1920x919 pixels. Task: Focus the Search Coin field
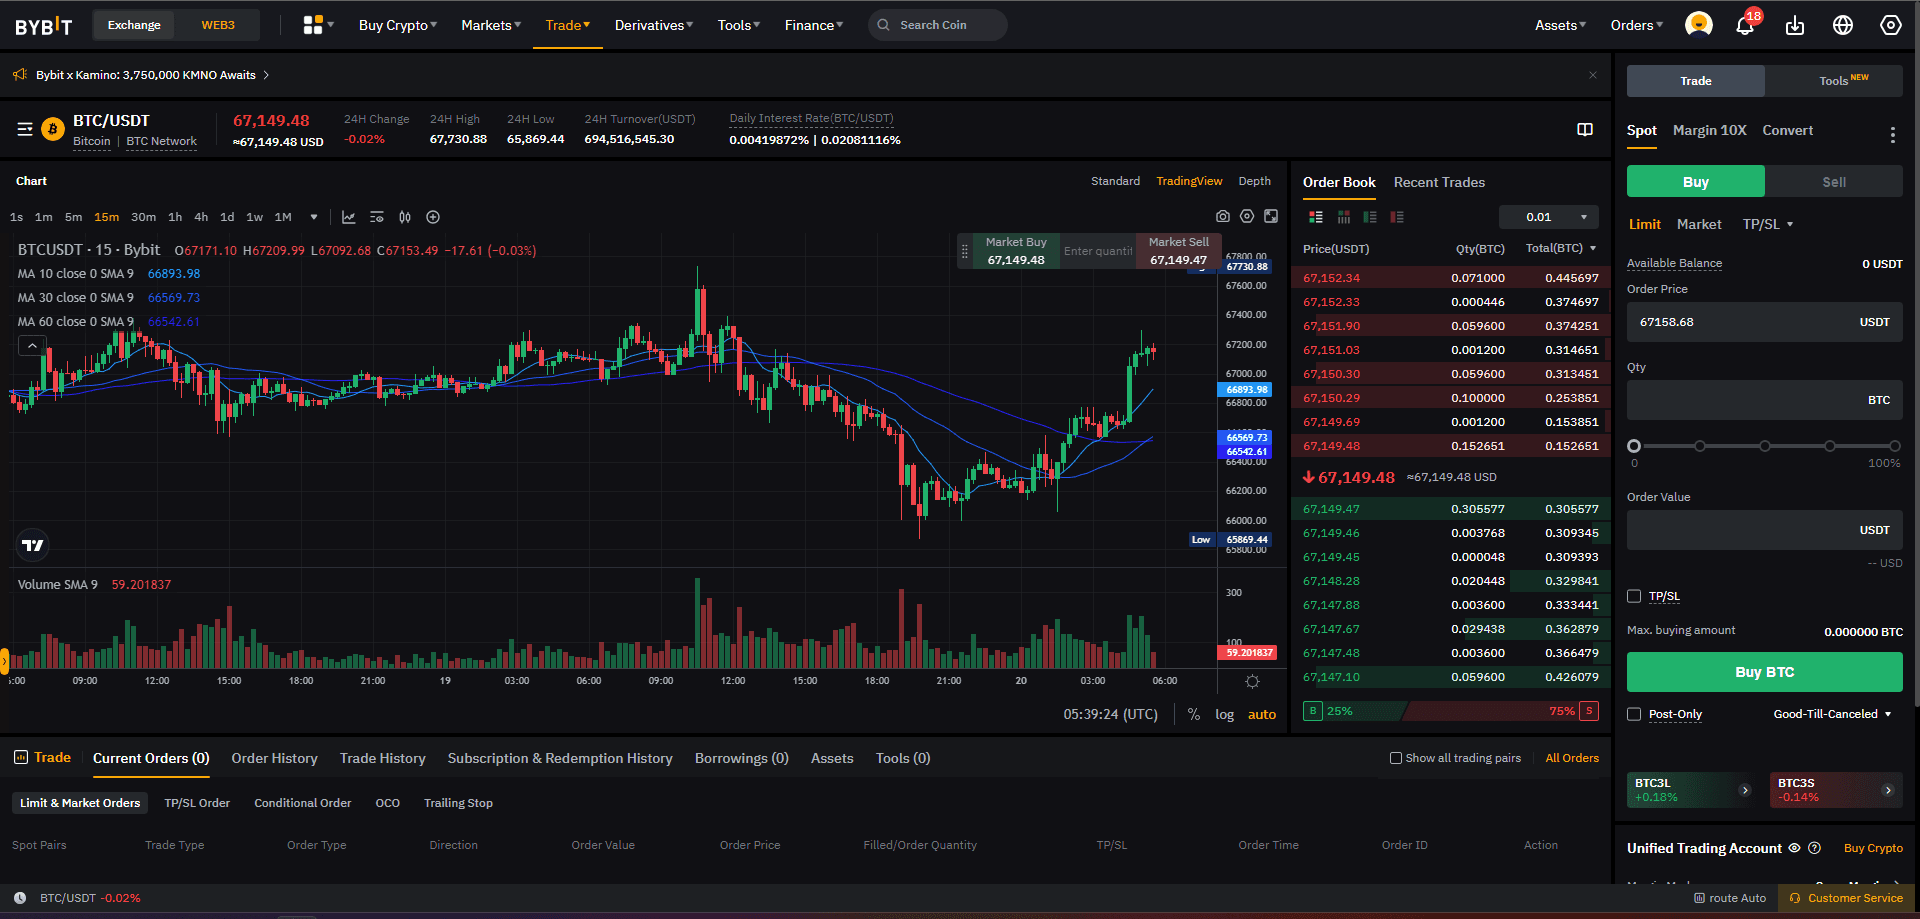pos(937,25)
